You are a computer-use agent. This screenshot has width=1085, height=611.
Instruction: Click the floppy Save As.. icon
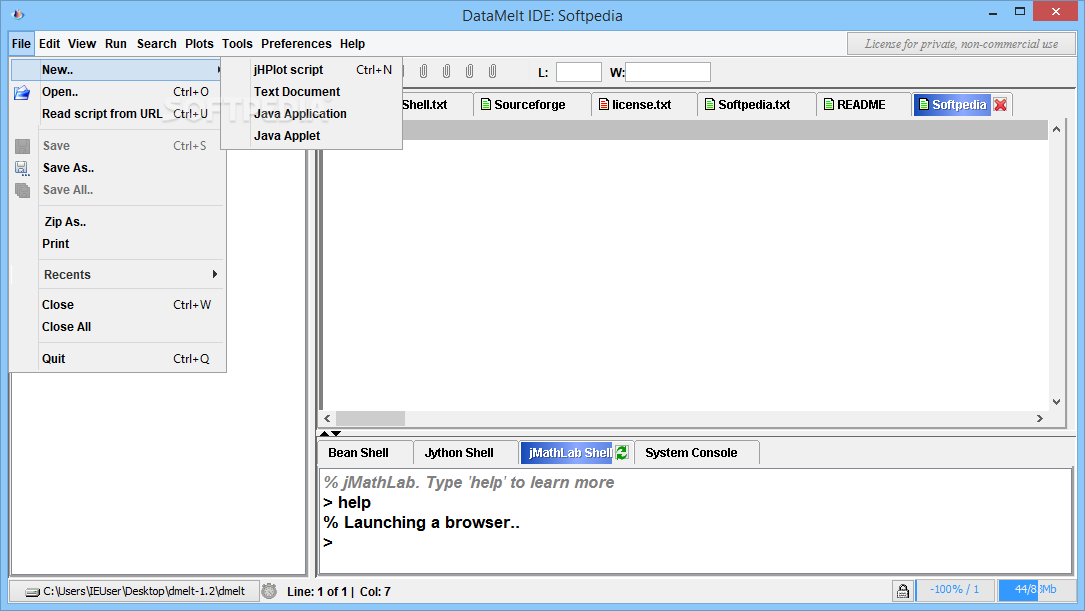click(22, 168)
